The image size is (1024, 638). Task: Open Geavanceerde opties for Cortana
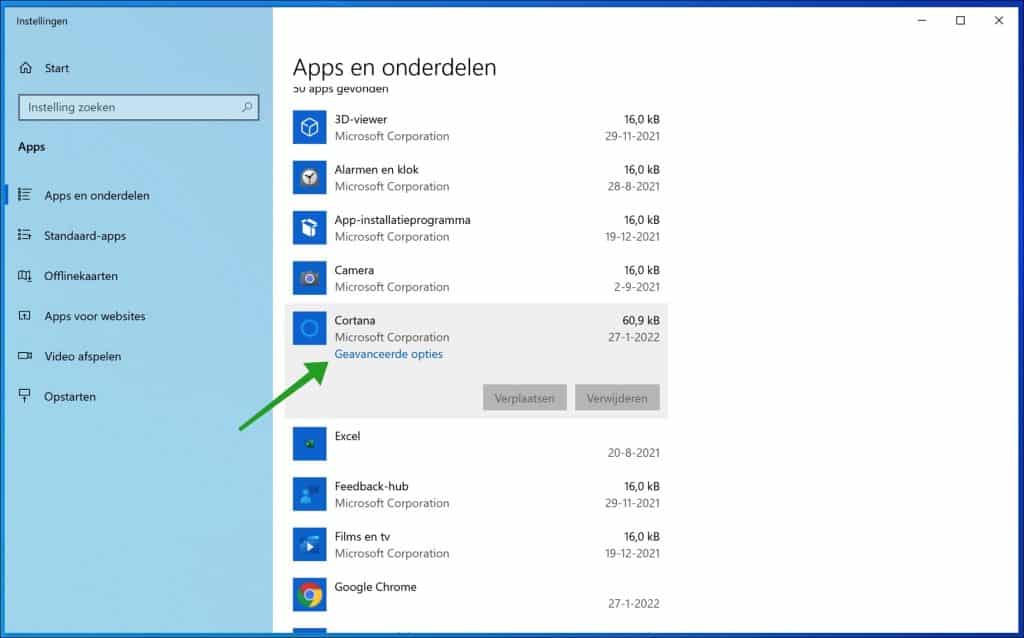click(389, 354)
